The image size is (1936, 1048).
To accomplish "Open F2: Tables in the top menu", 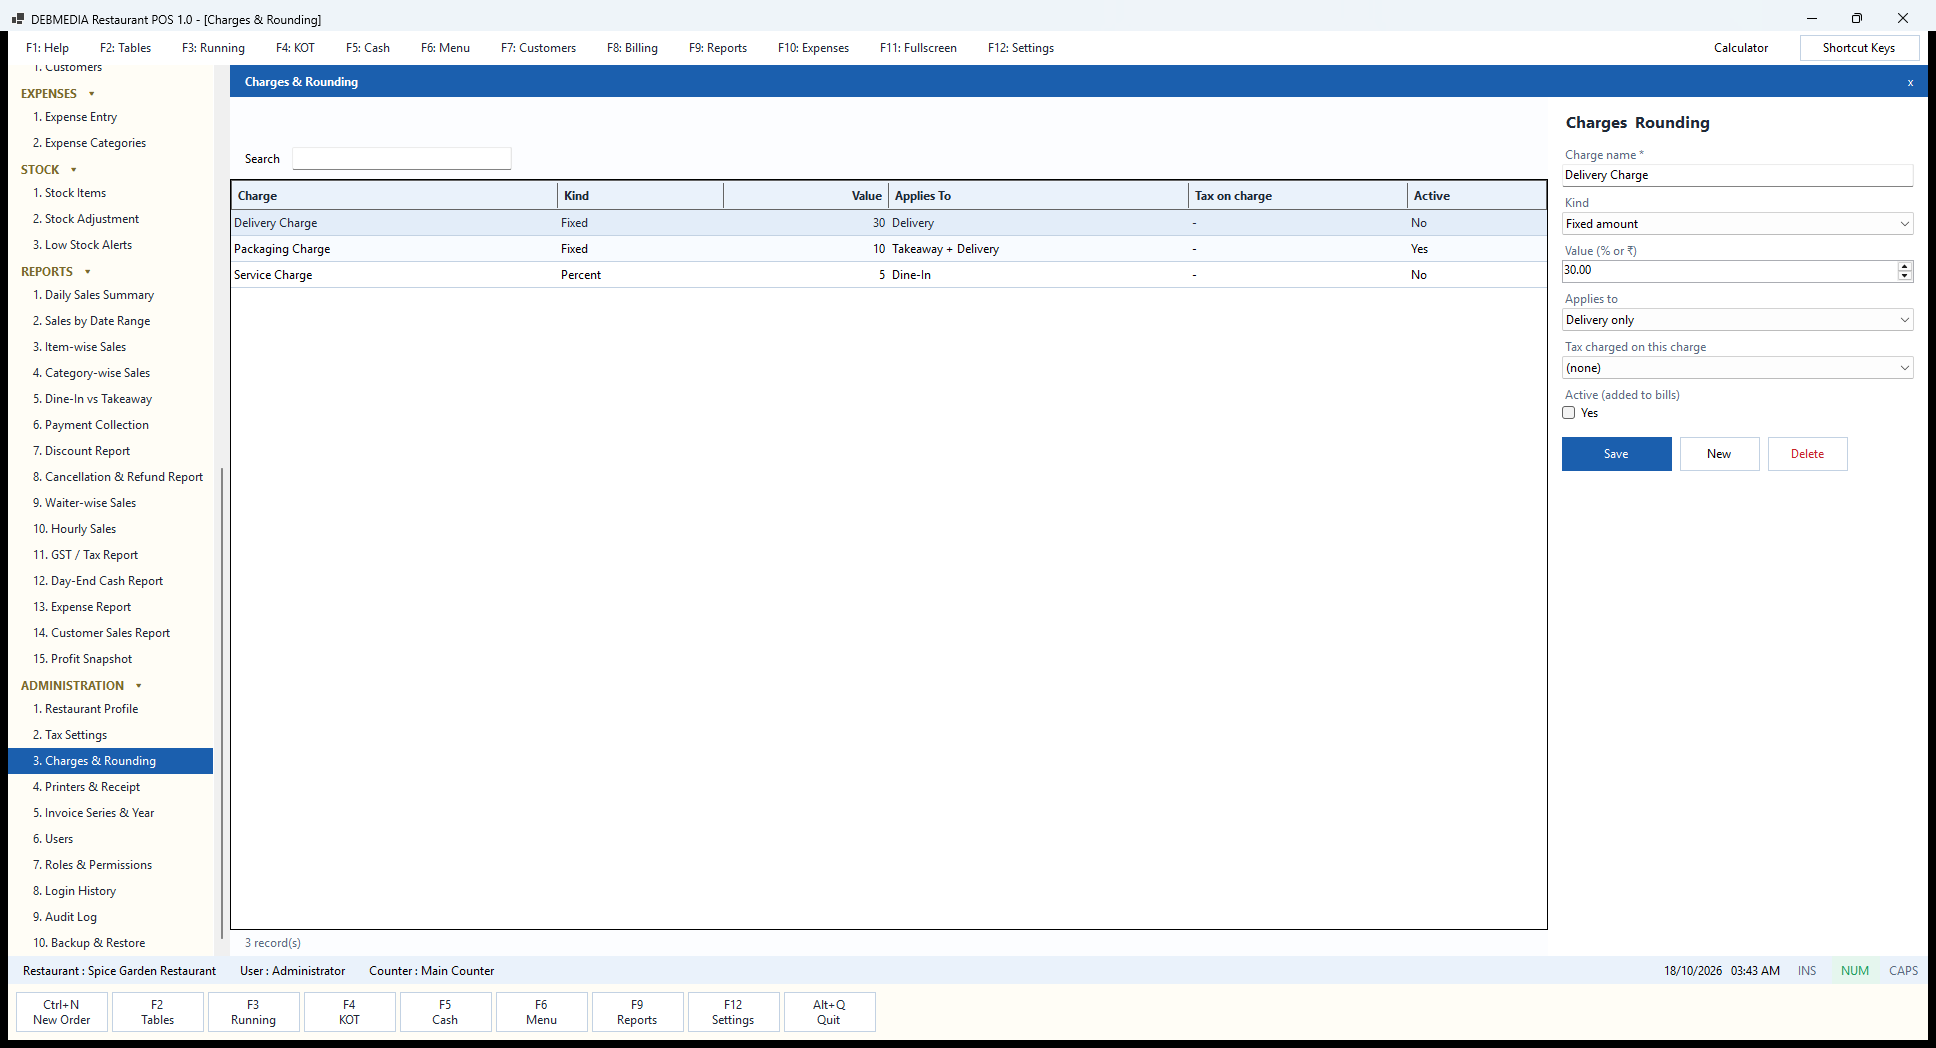I will tap(125, 48).
